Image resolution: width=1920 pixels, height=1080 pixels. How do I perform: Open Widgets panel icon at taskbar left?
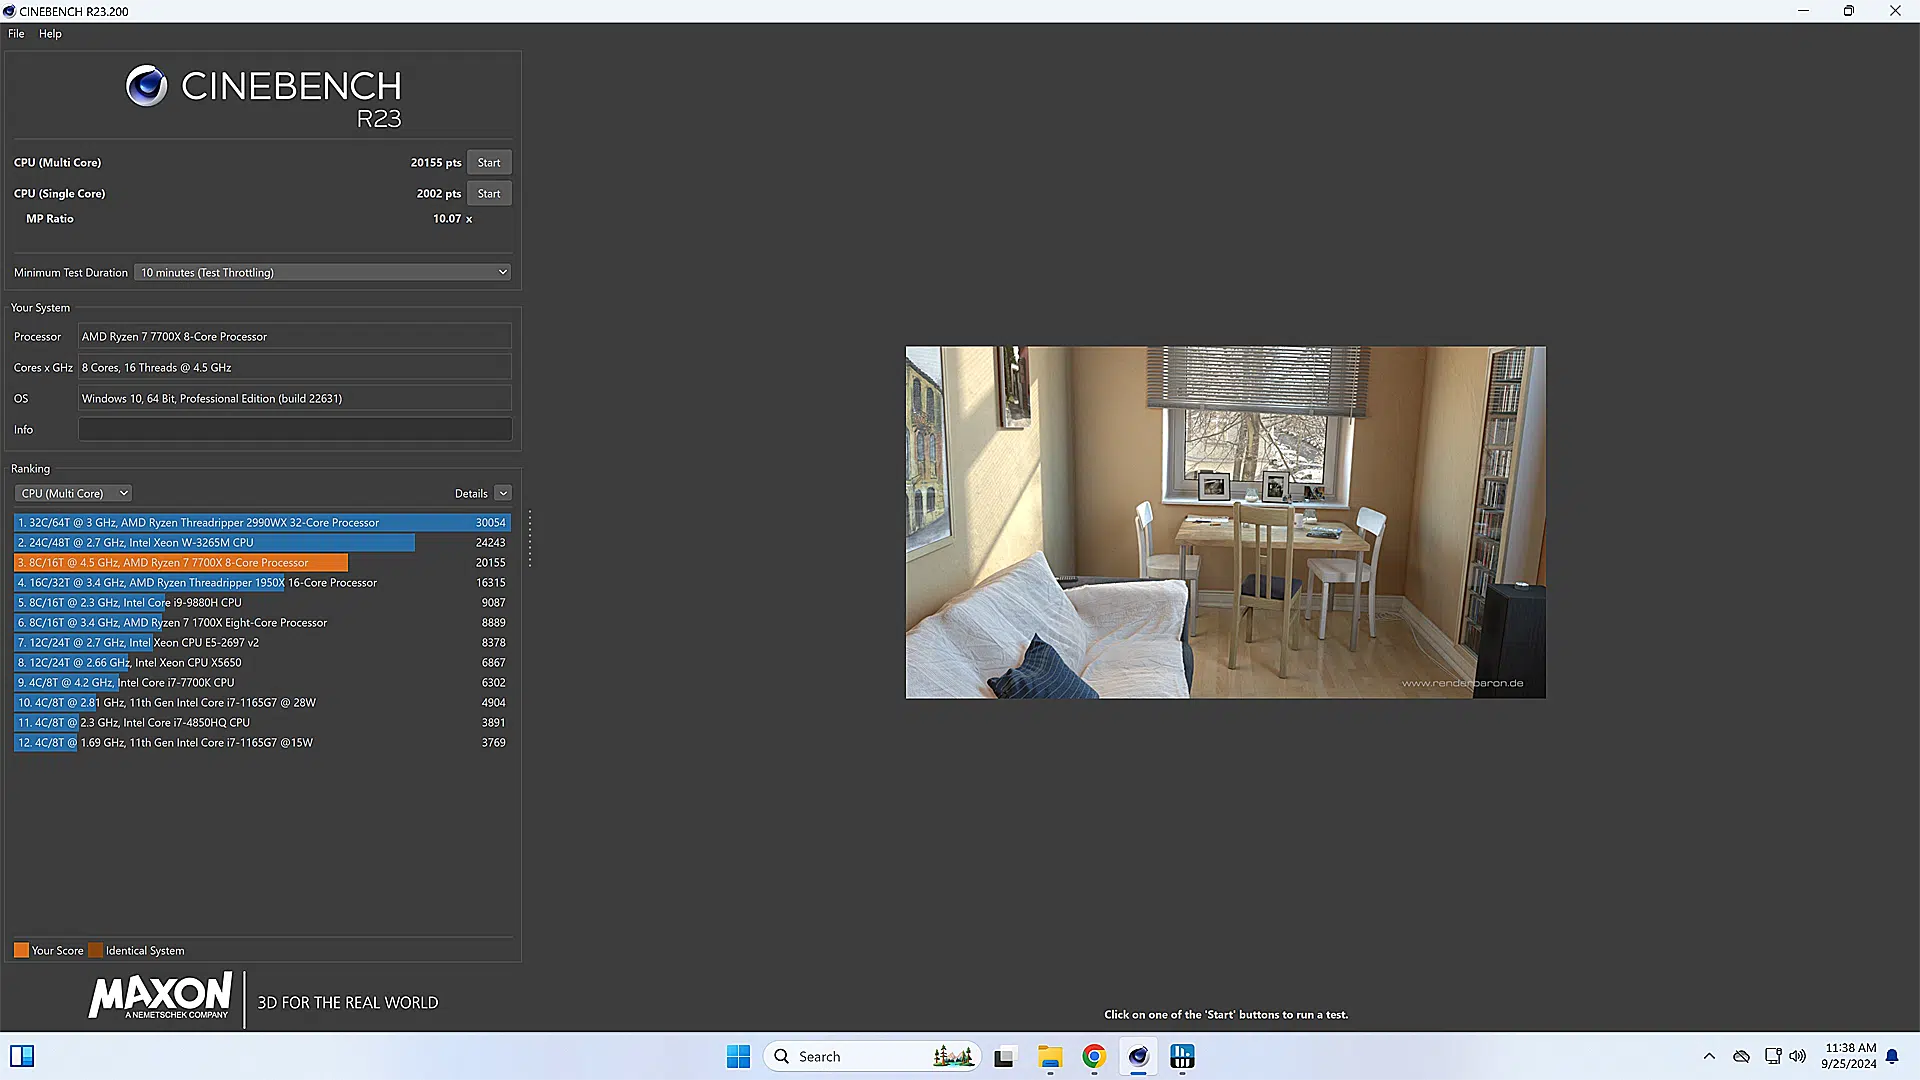(x=22, y=1056)
